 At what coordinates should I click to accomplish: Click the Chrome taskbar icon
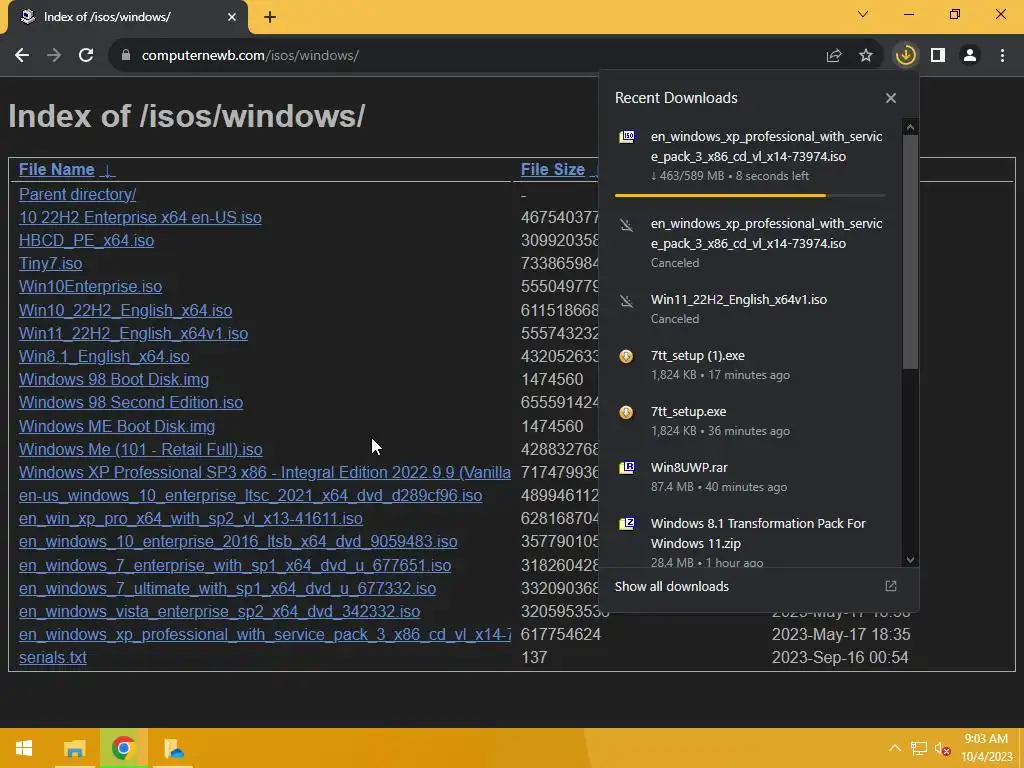(123, 748)
